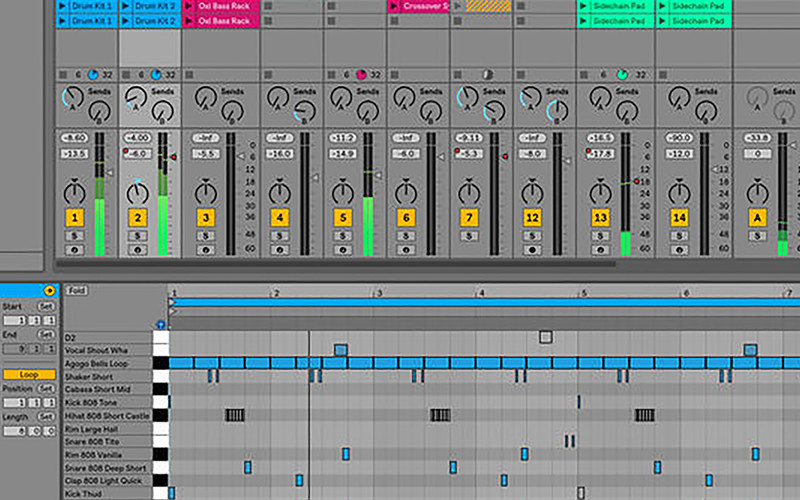Select the Cabasa Short Mid row label
Image resolution: width=800 pixels, height=500 pixels.
click(97, 389)
